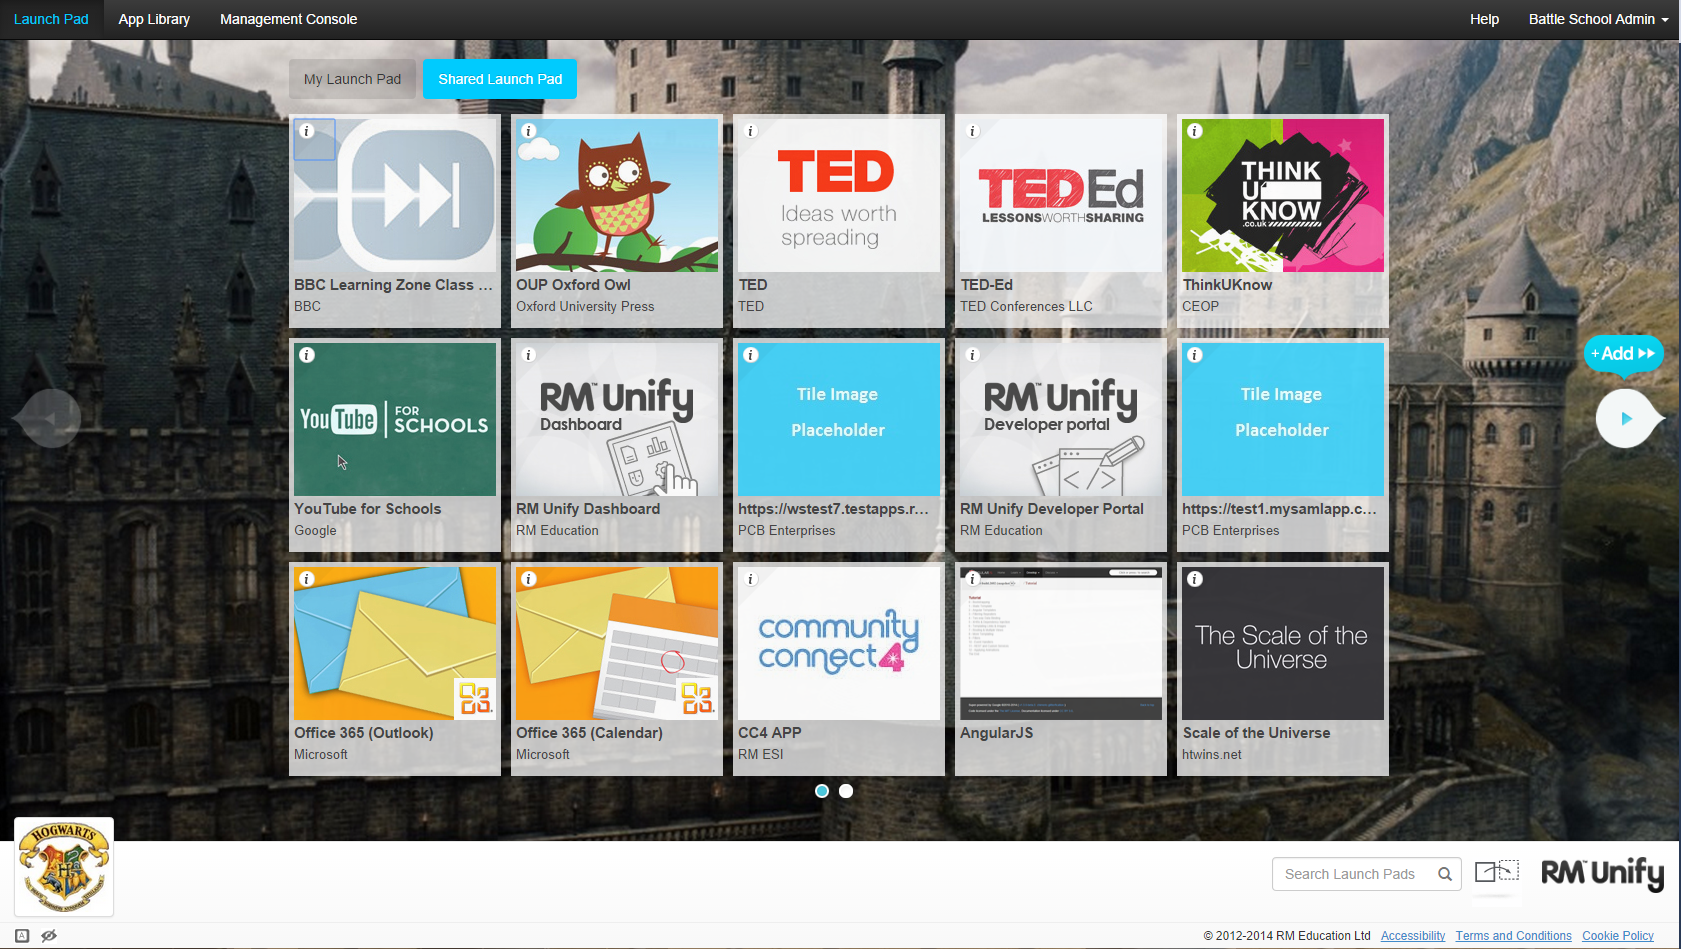Click the RM Unify logo in footer

pos(1602,874)
